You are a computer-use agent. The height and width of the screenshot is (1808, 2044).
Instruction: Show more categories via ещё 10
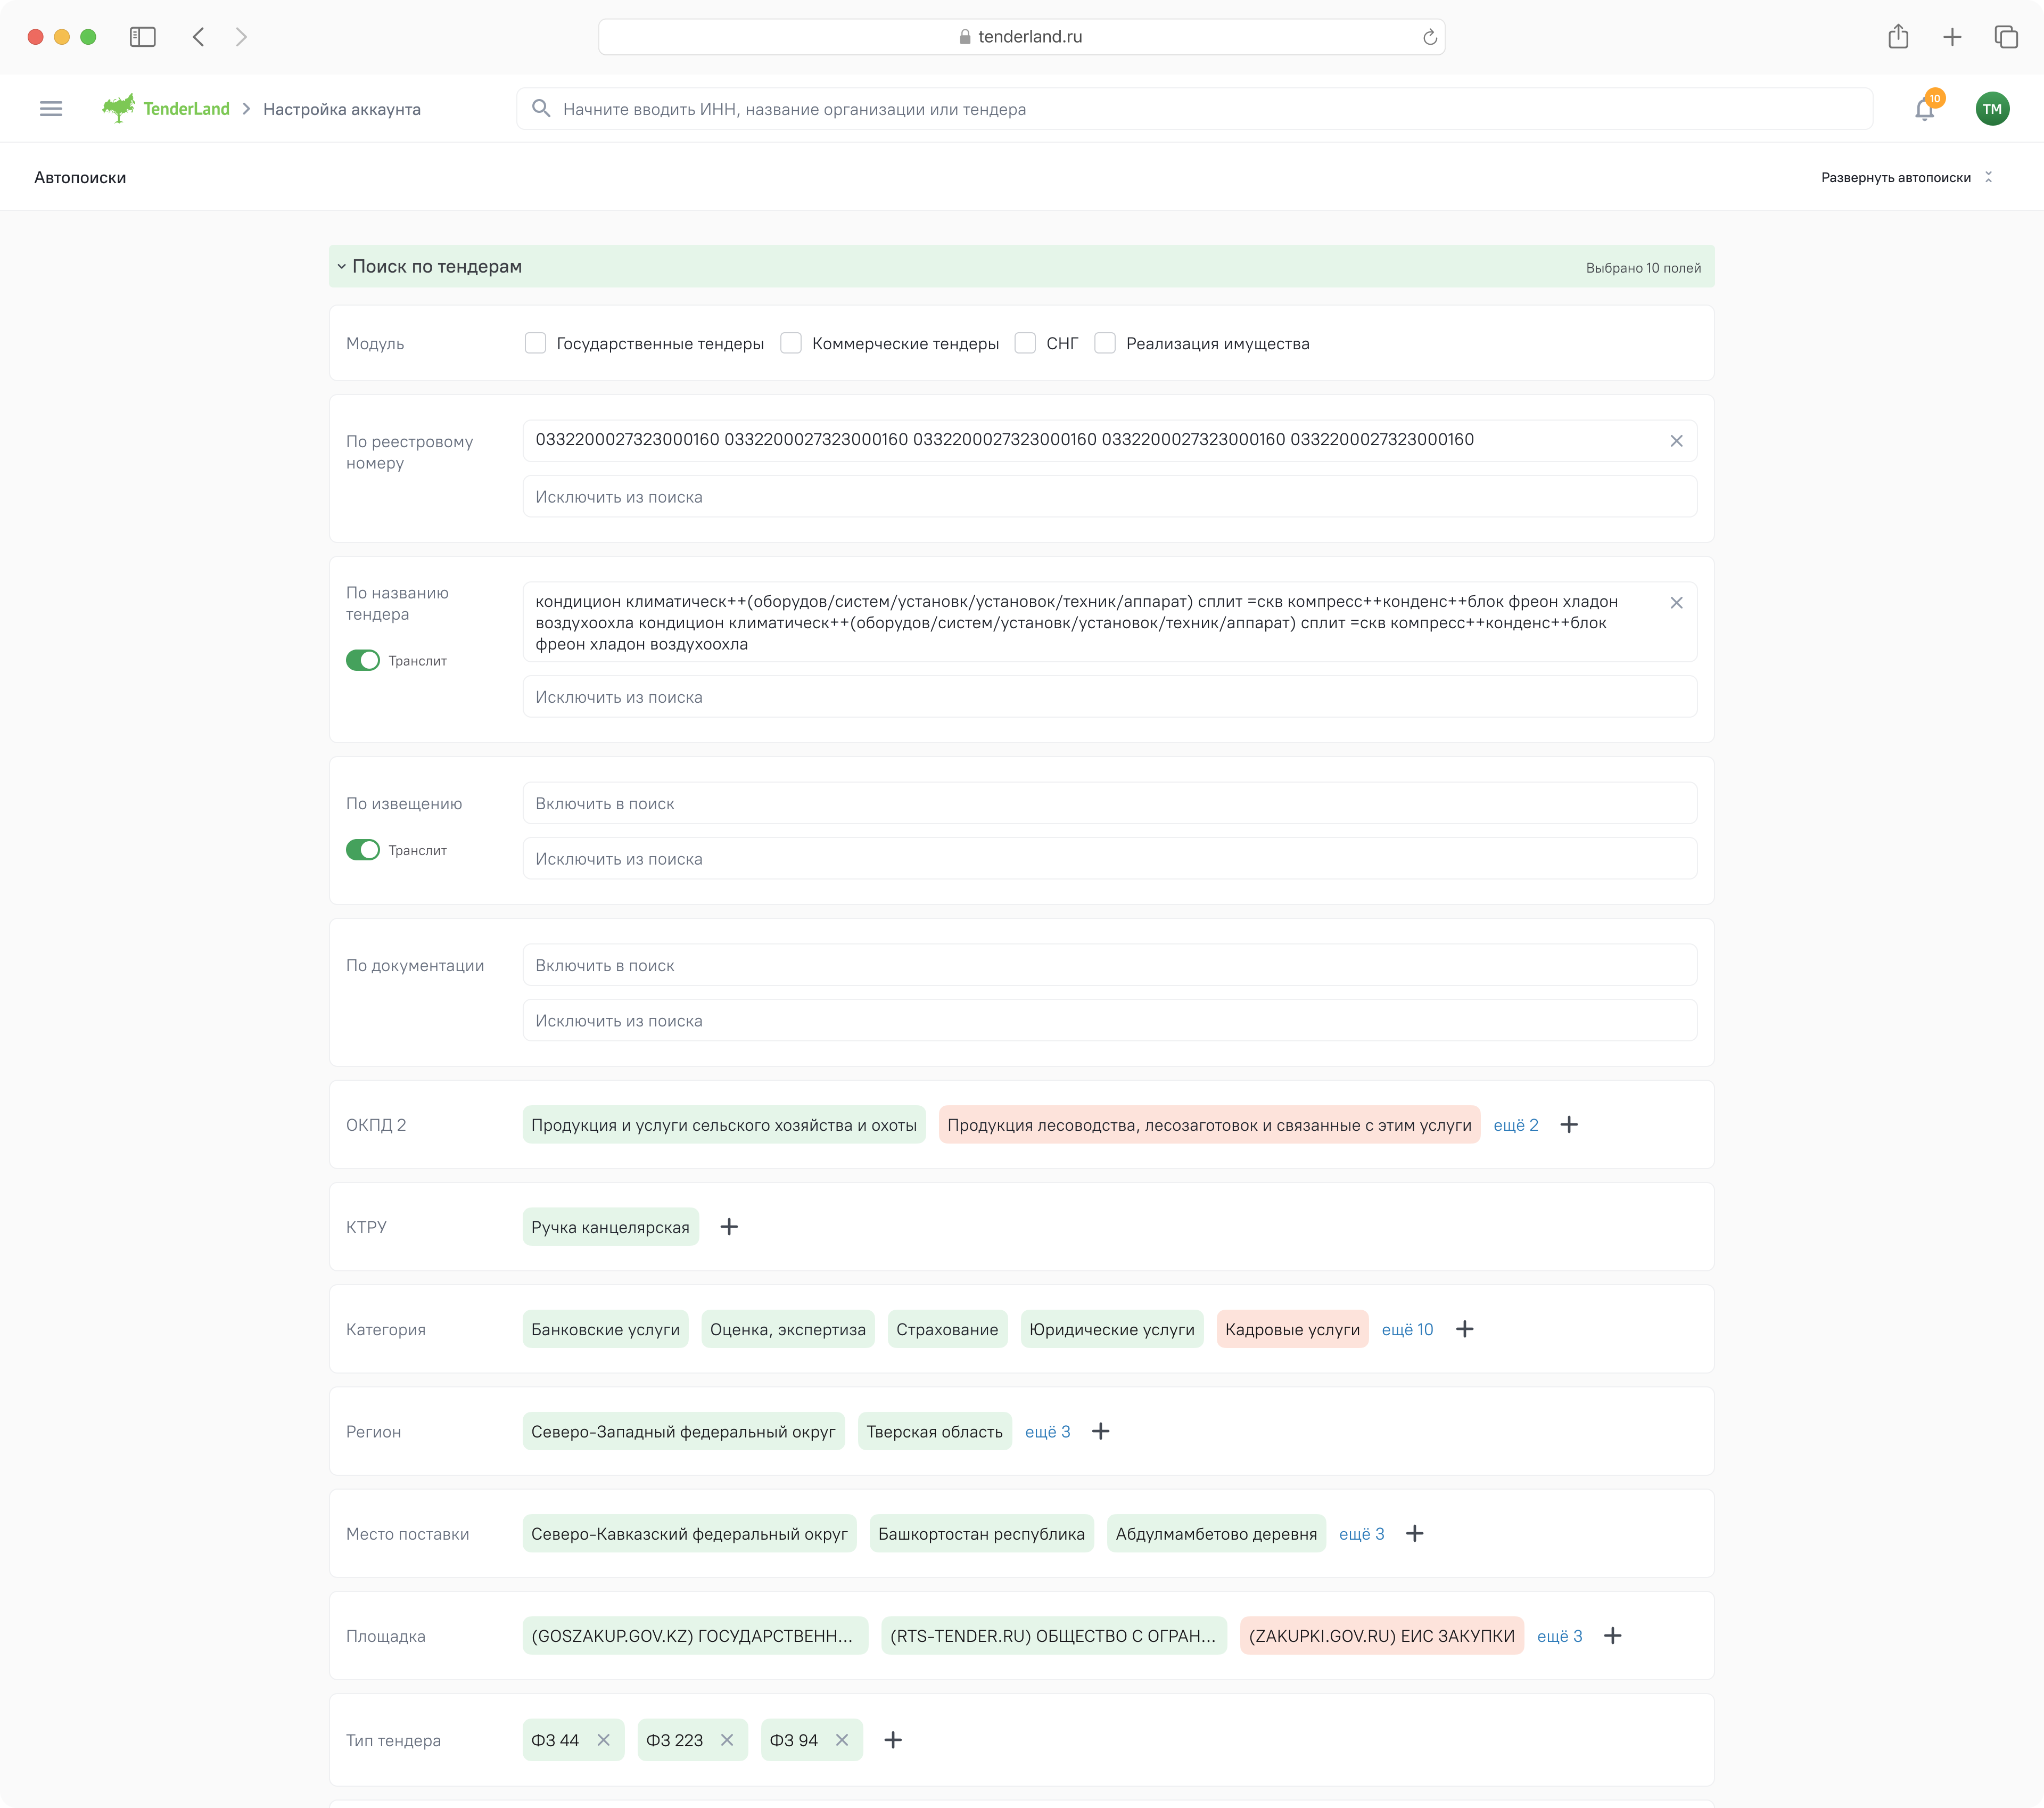pyautogui.click(x=1407, y=1330)
